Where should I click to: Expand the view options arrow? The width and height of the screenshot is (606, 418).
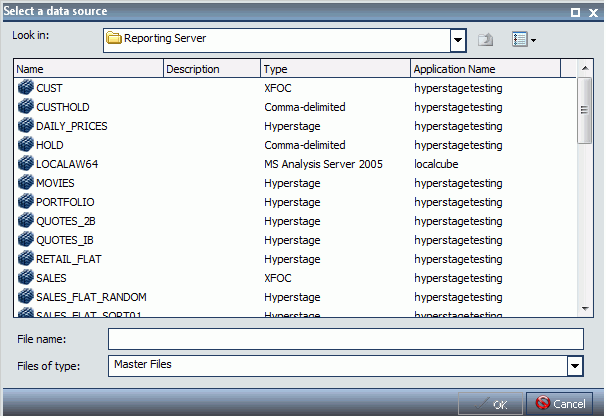click(533, 40)
